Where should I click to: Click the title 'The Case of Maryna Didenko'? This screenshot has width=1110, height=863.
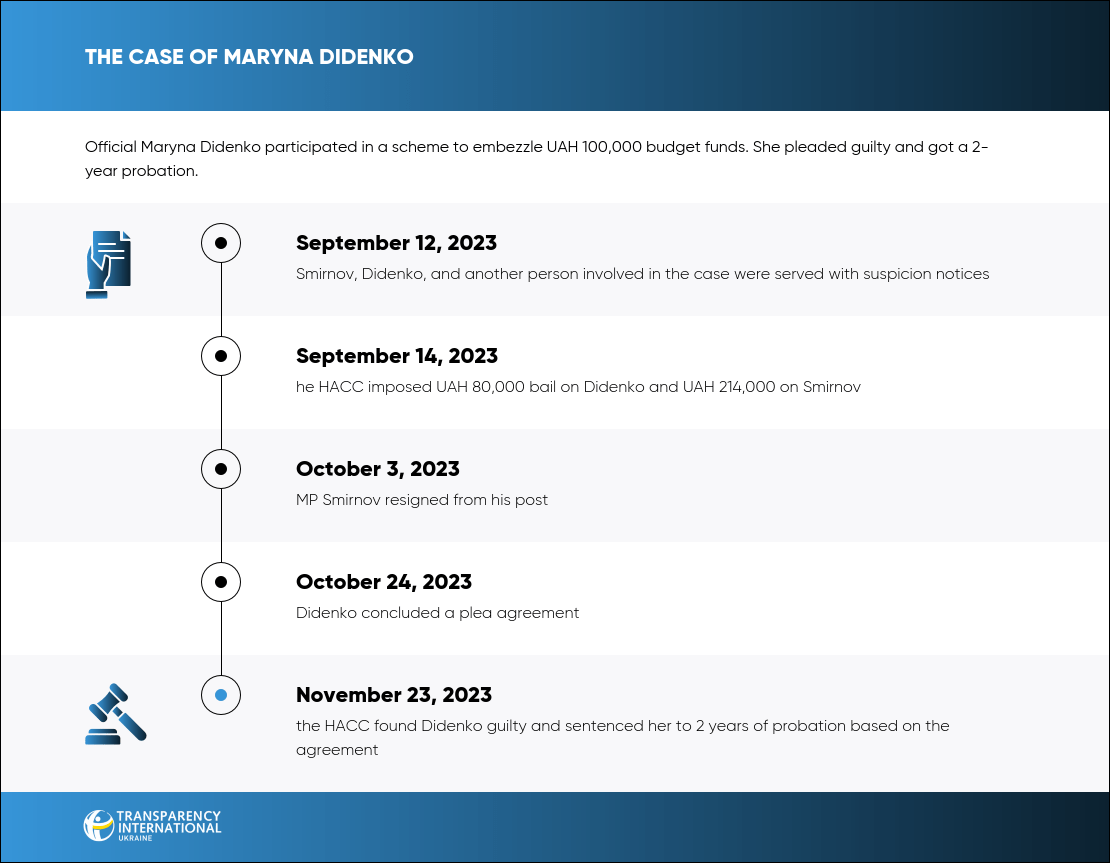coord(249,57)
